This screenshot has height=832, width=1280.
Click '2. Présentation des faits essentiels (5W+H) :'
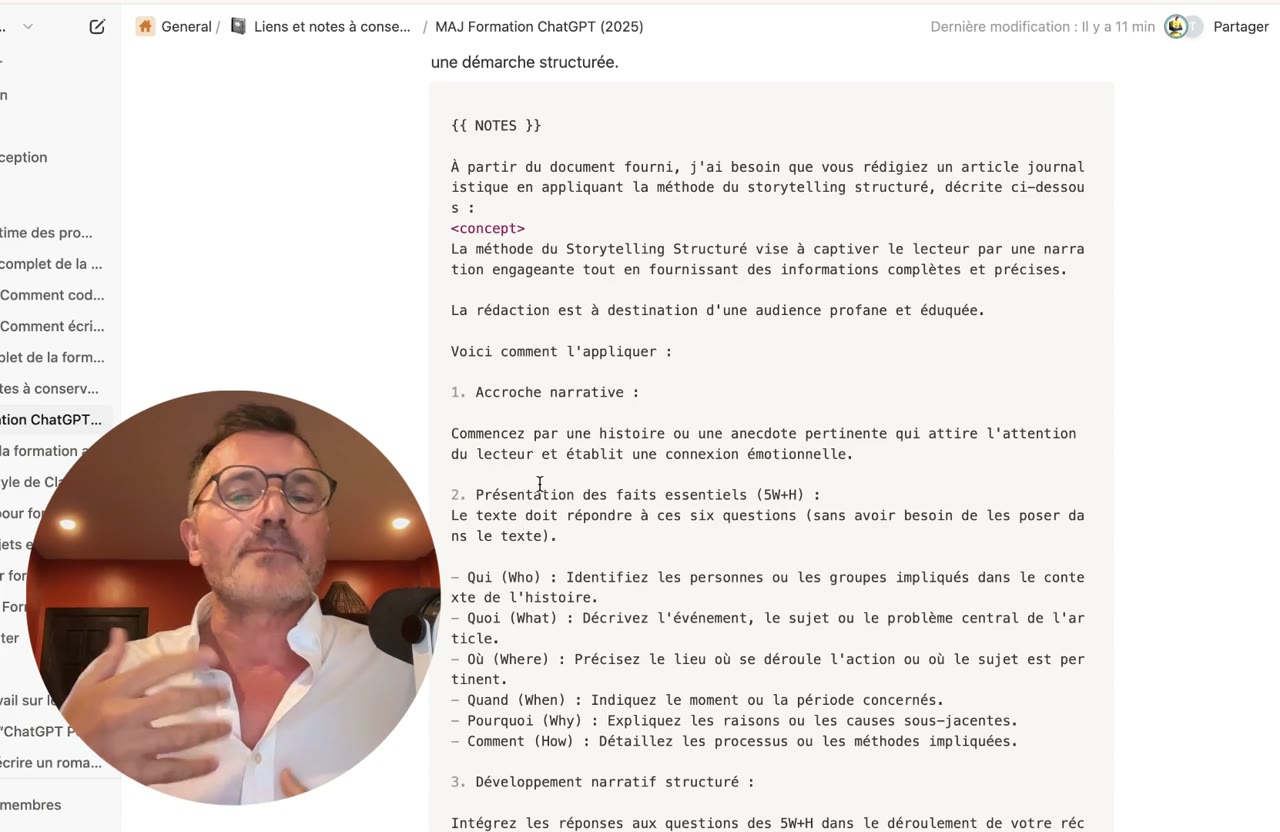point(636,495)
